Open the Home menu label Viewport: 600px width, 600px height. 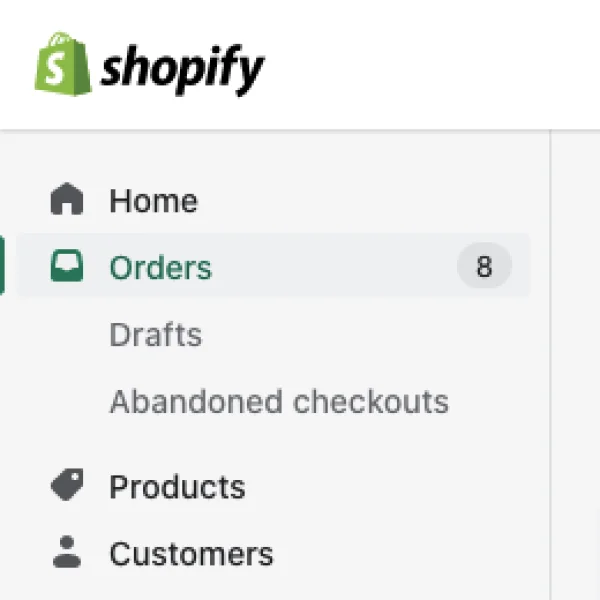click(153, 201)
